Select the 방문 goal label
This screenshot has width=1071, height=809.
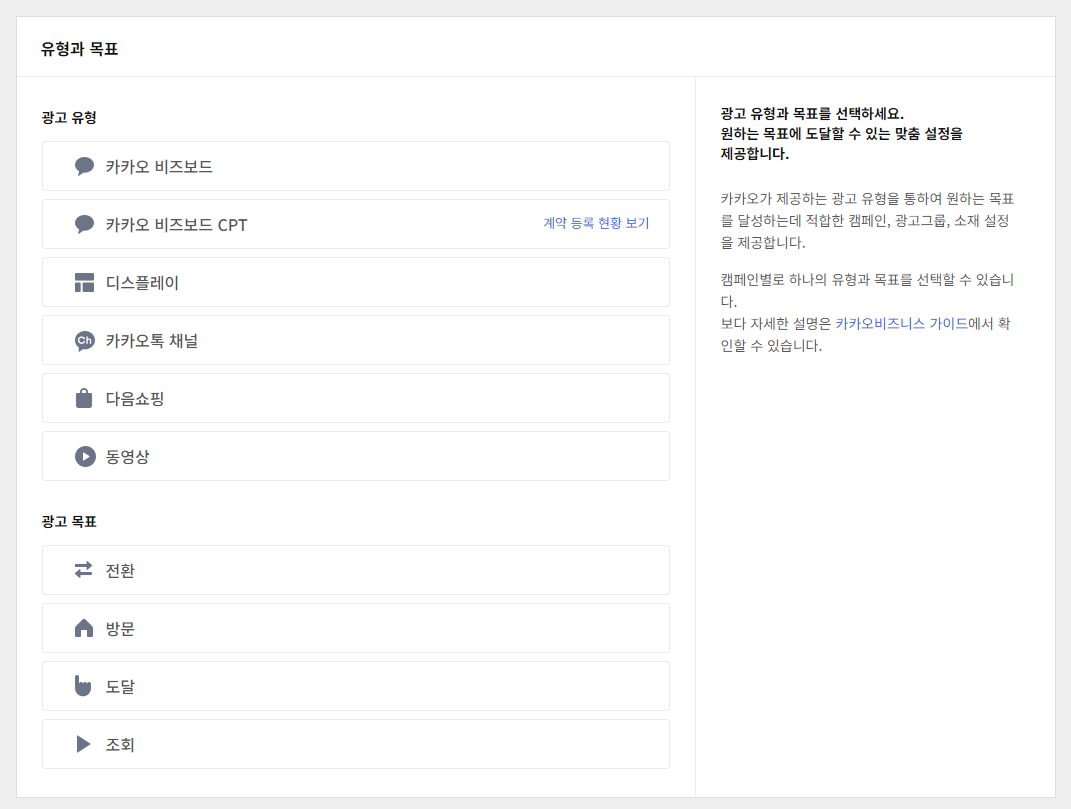pyautogui.click(x=120, y=629)
